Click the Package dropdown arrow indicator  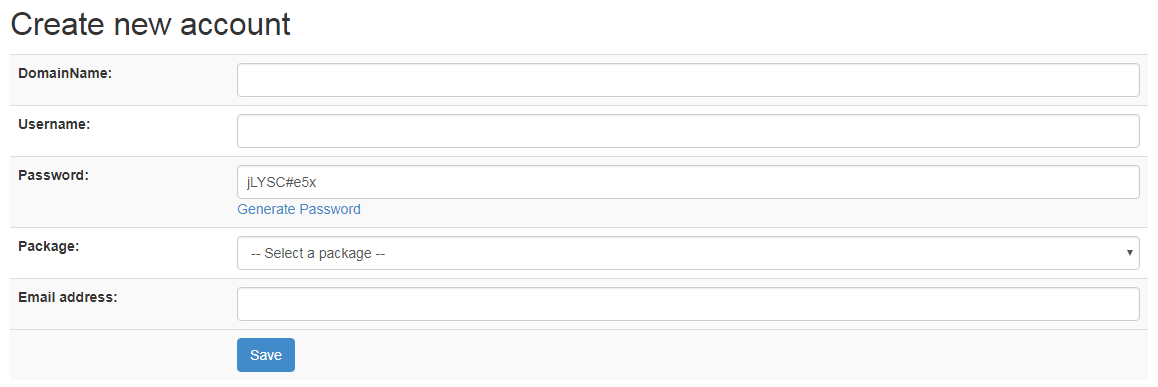pos(1130,253)
